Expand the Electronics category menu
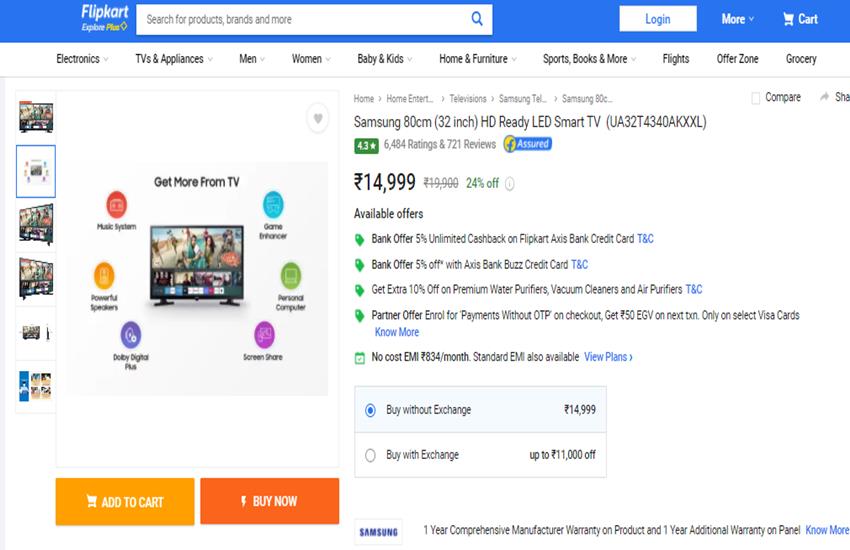Screen dimensions: 850x550 (82, 59)
